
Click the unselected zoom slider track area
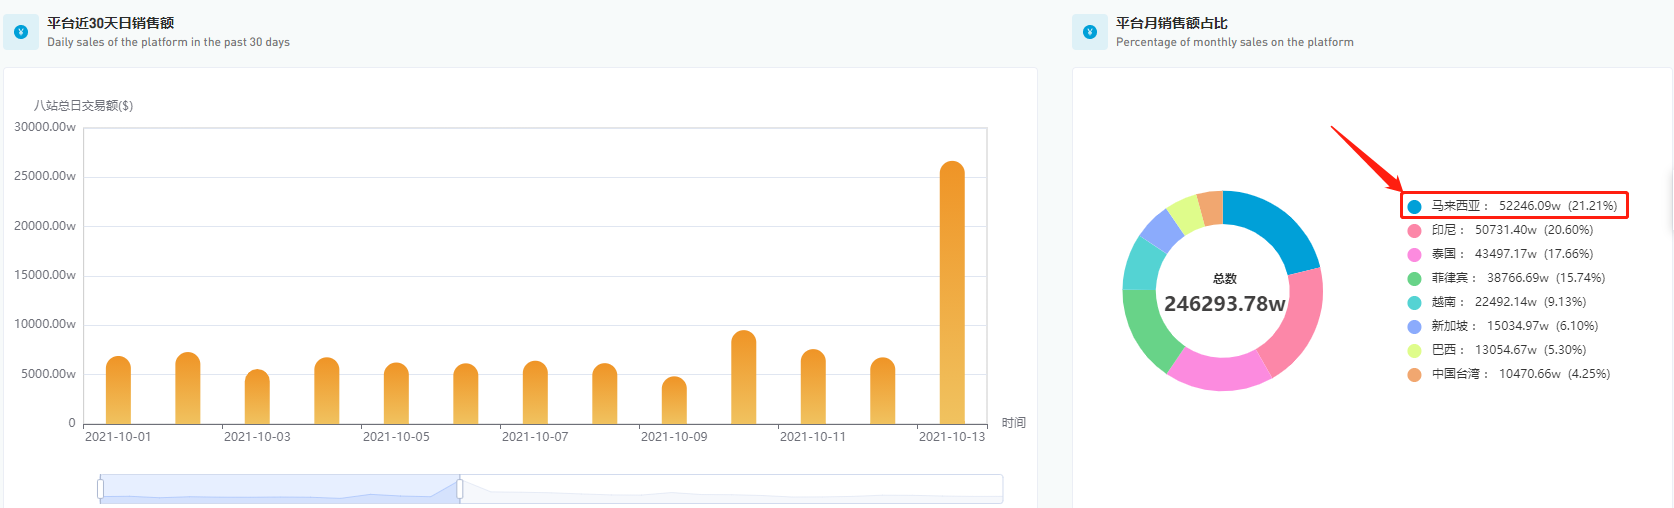coord(731,489)
